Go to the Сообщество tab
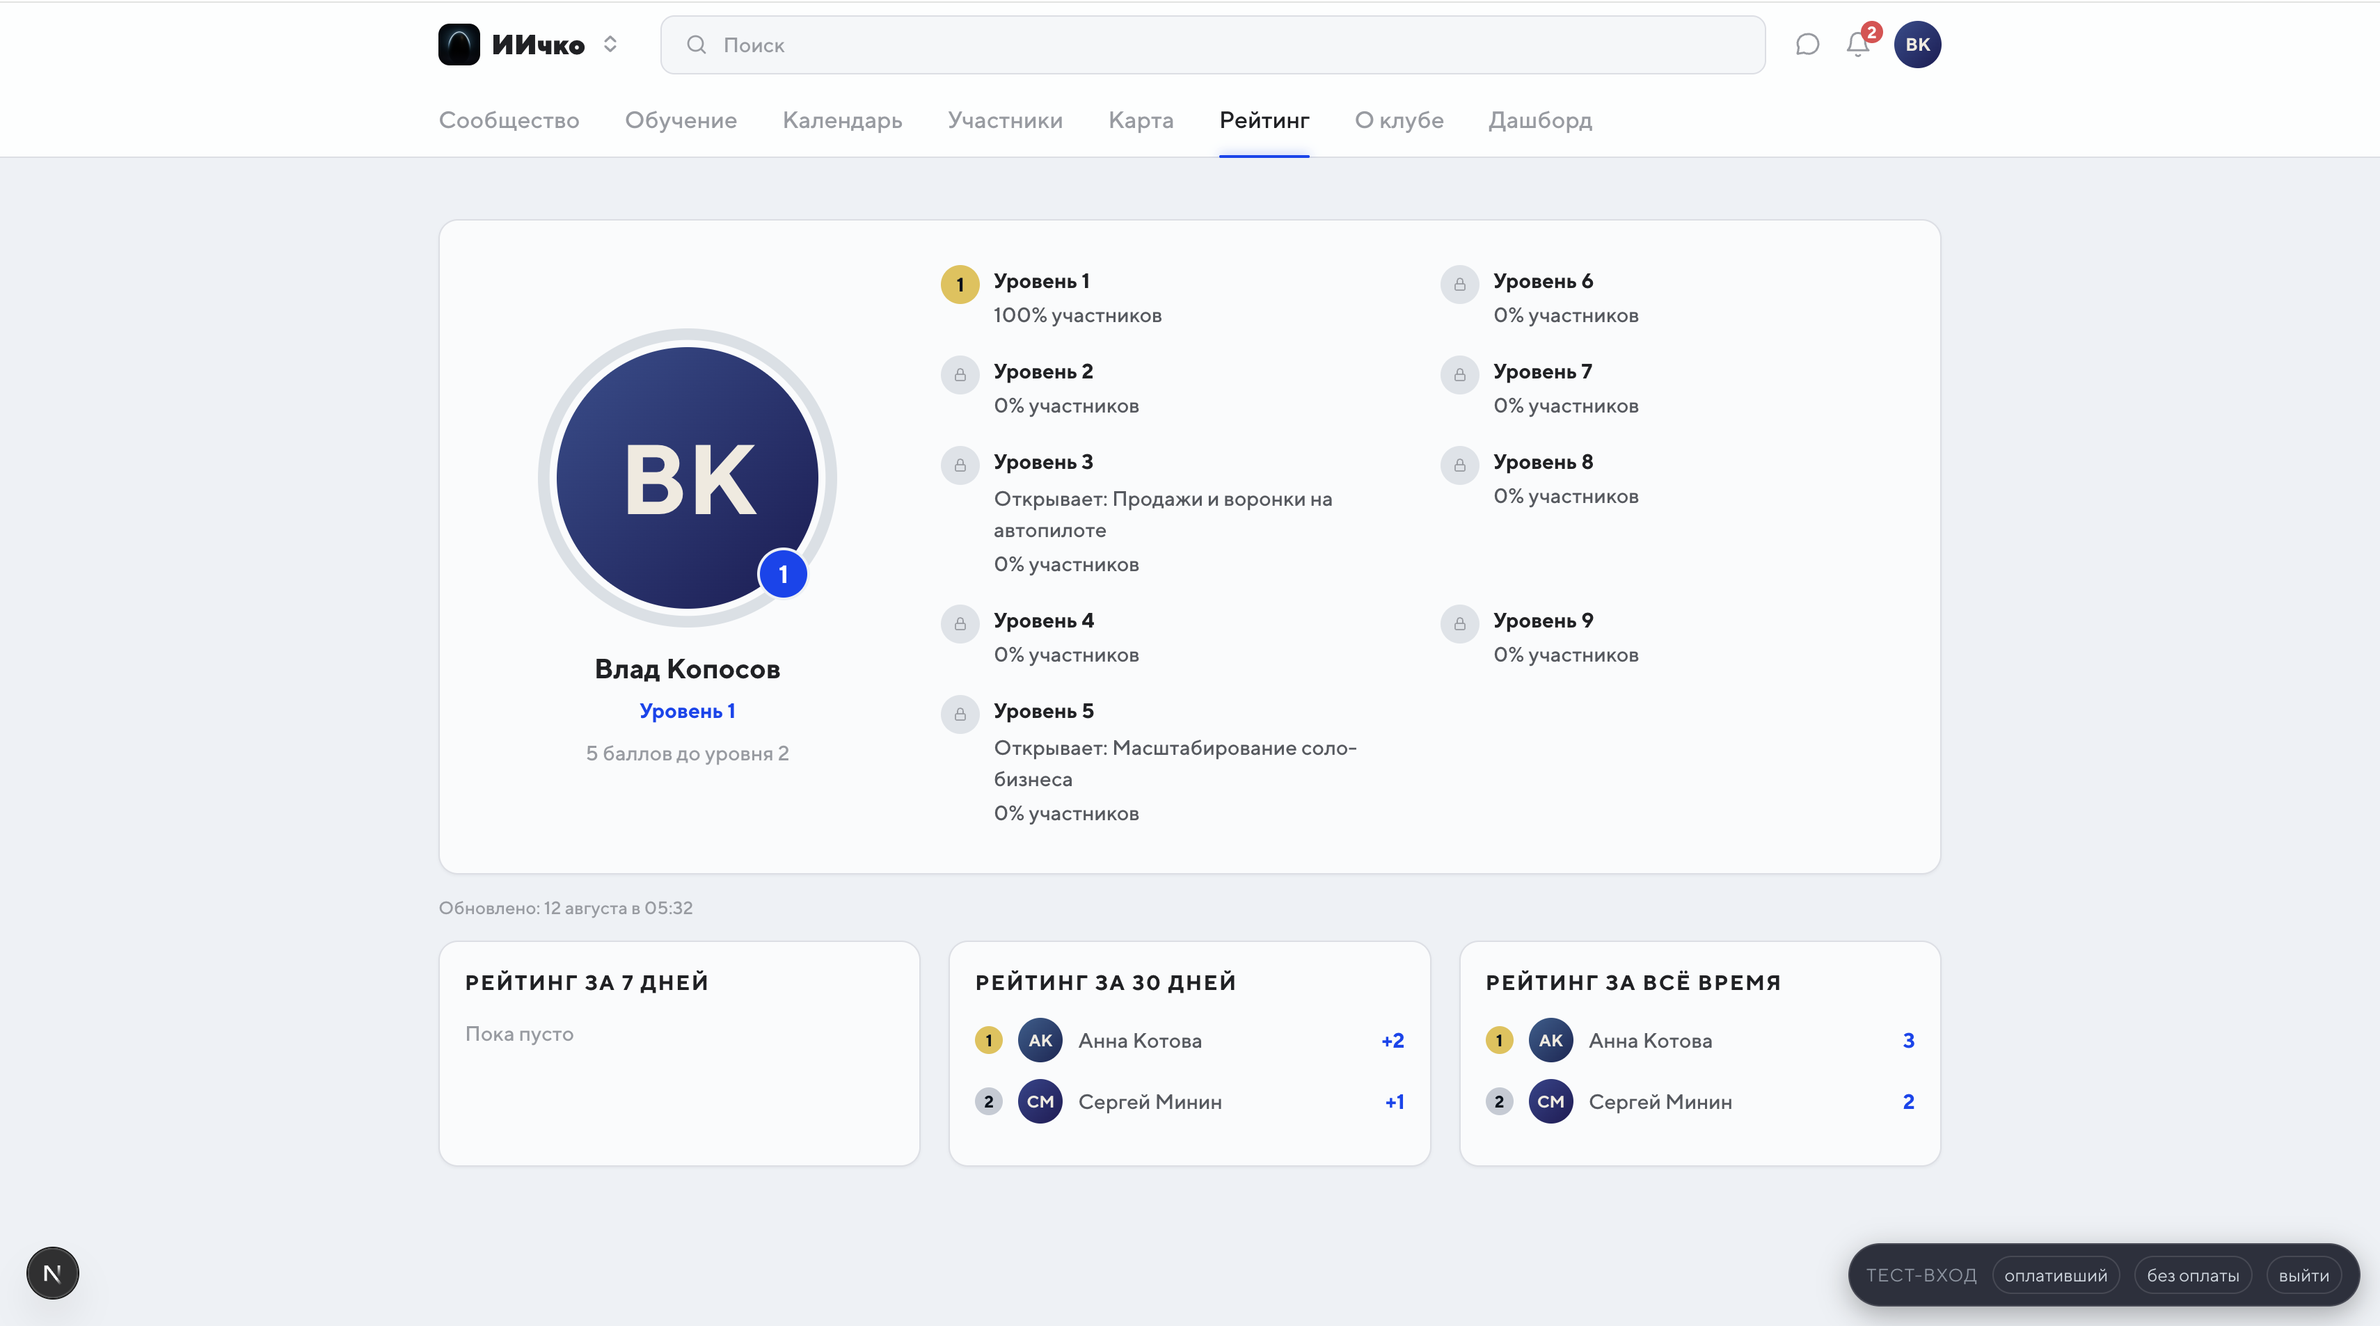Viewport: 2380px width, 1326px height. pos(509,120)
